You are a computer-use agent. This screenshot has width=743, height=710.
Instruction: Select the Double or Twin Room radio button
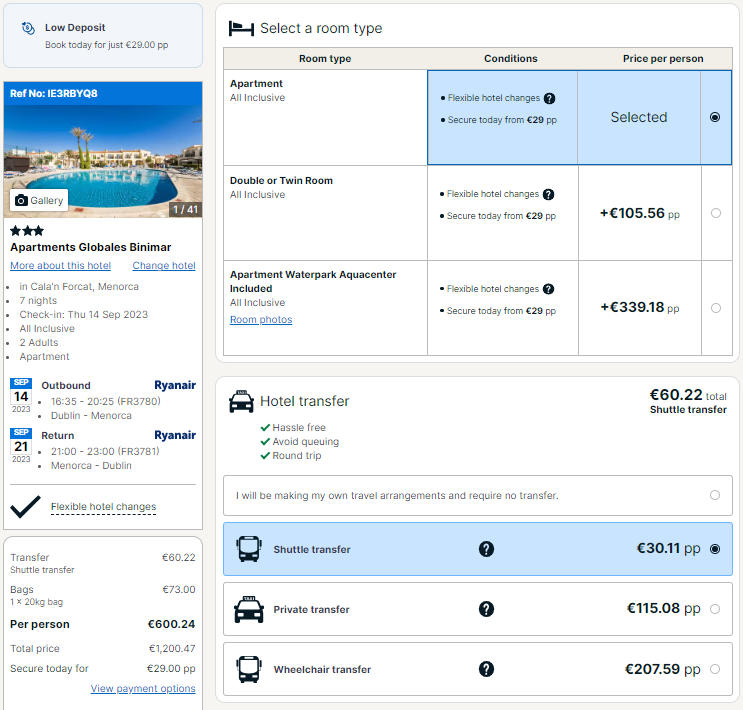coord(716,213)
